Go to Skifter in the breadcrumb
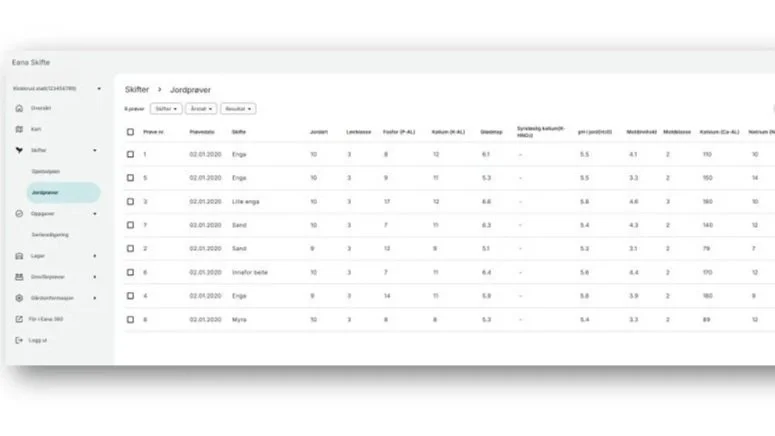The width and height of the screenshot is (775, 436). coord(137,89)
